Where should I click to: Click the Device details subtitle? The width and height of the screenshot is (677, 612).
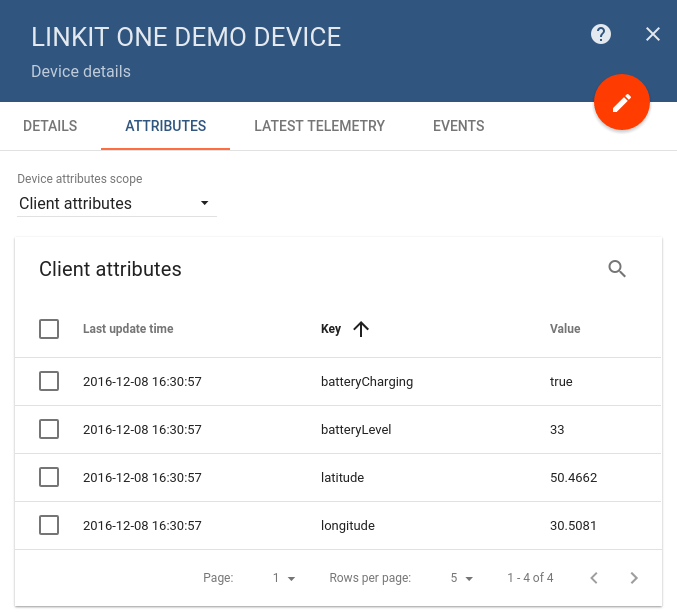81,72
